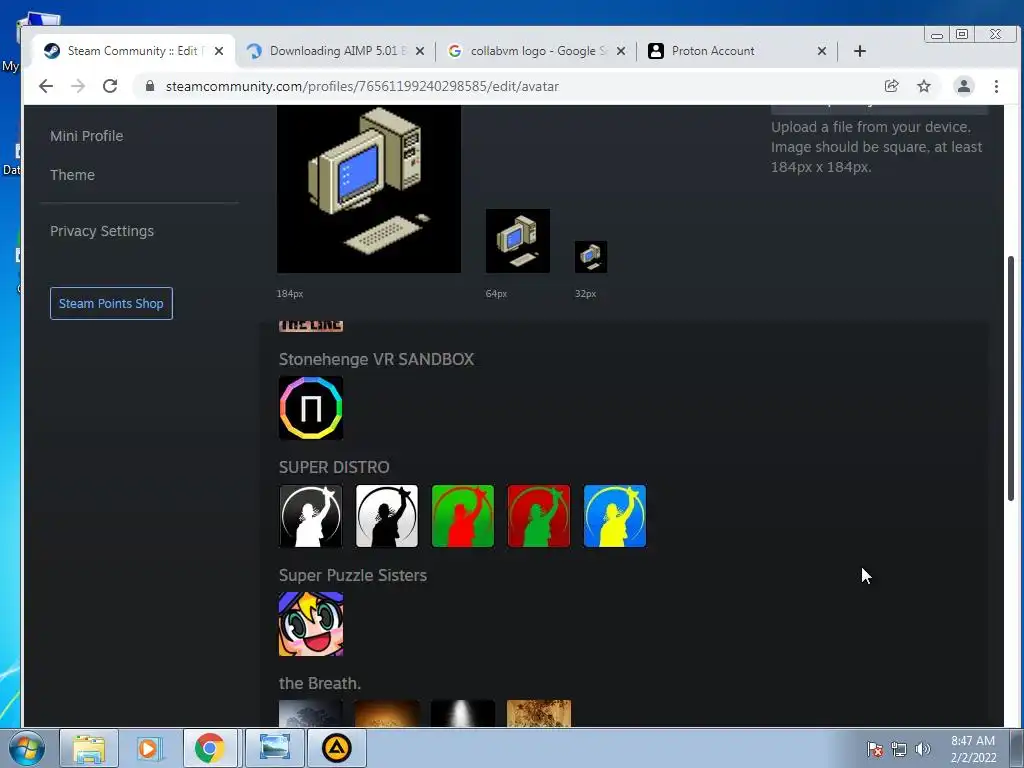Open Mini Profile in the sidebar
Screen dimensions: 1024x768
click(x=86, y=136)
